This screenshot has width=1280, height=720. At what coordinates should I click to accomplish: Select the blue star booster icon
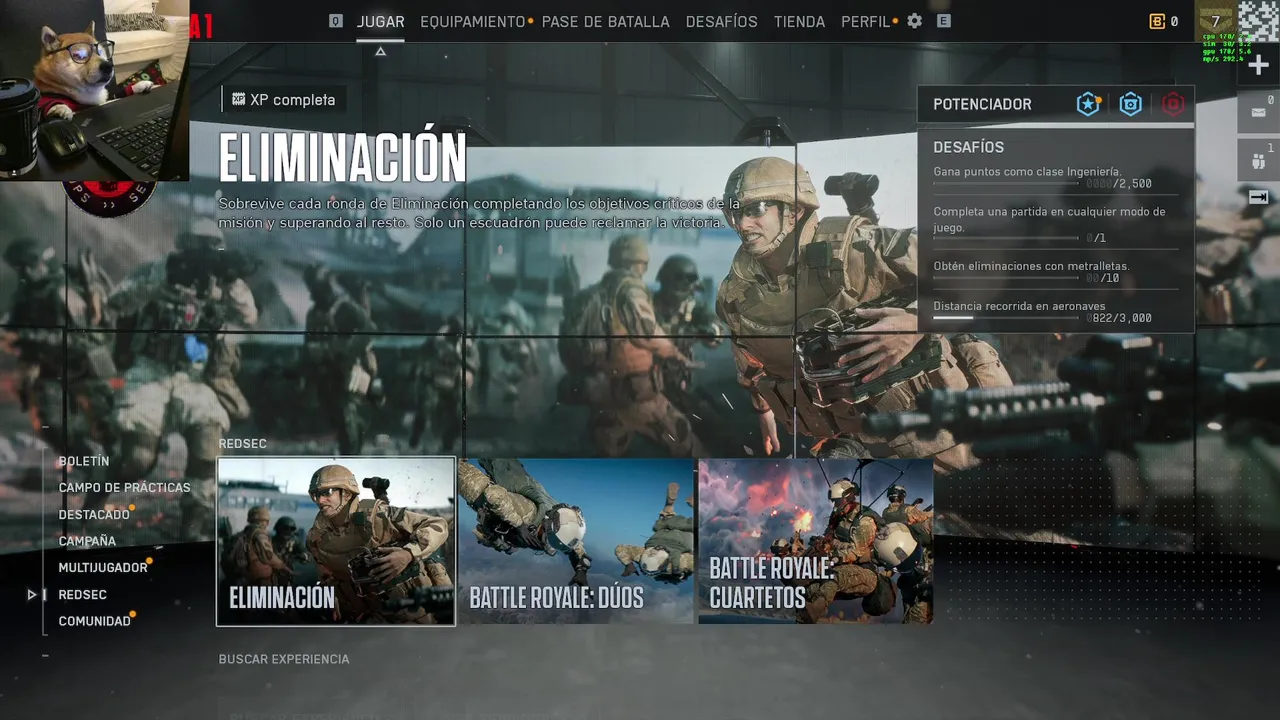coord(1088,104)
